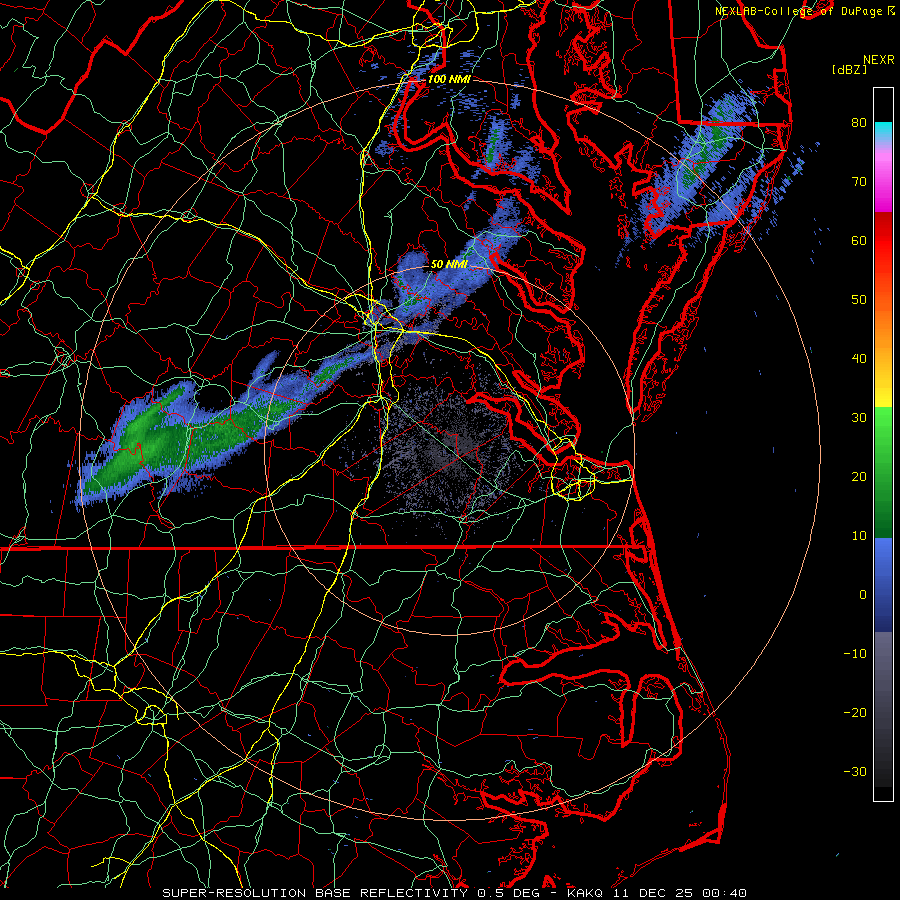The height and width of the screenshot is (900, 900).
Task: Click the KAKQ radar site identifier
Action: [585, 893]
